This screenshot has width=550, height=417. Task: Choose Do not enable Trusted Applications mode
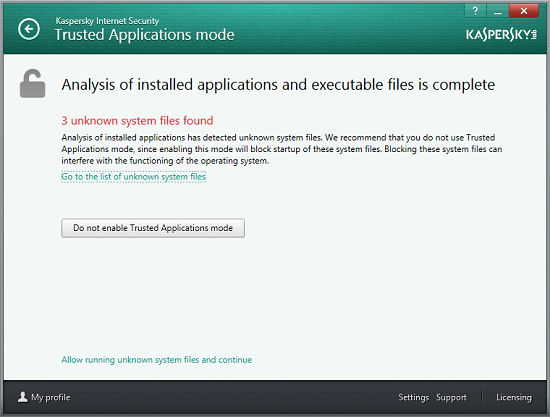tap(153, 228)
